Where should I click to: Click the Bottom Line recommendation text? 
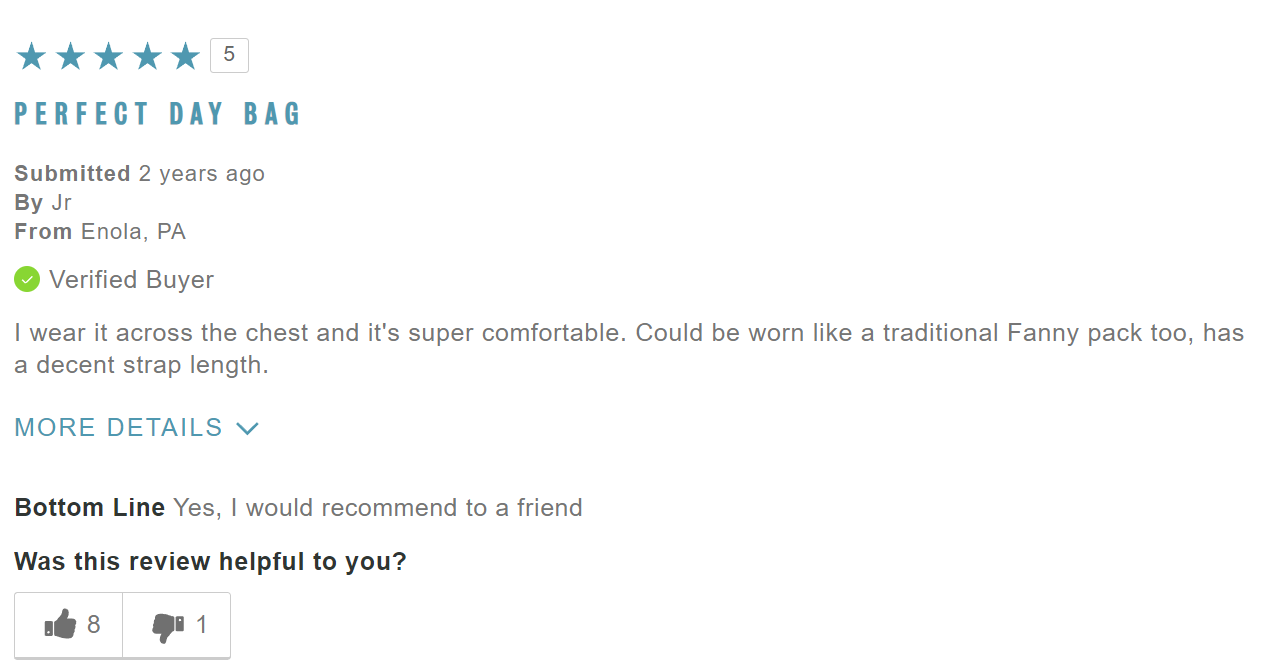(x=378, y=508)
